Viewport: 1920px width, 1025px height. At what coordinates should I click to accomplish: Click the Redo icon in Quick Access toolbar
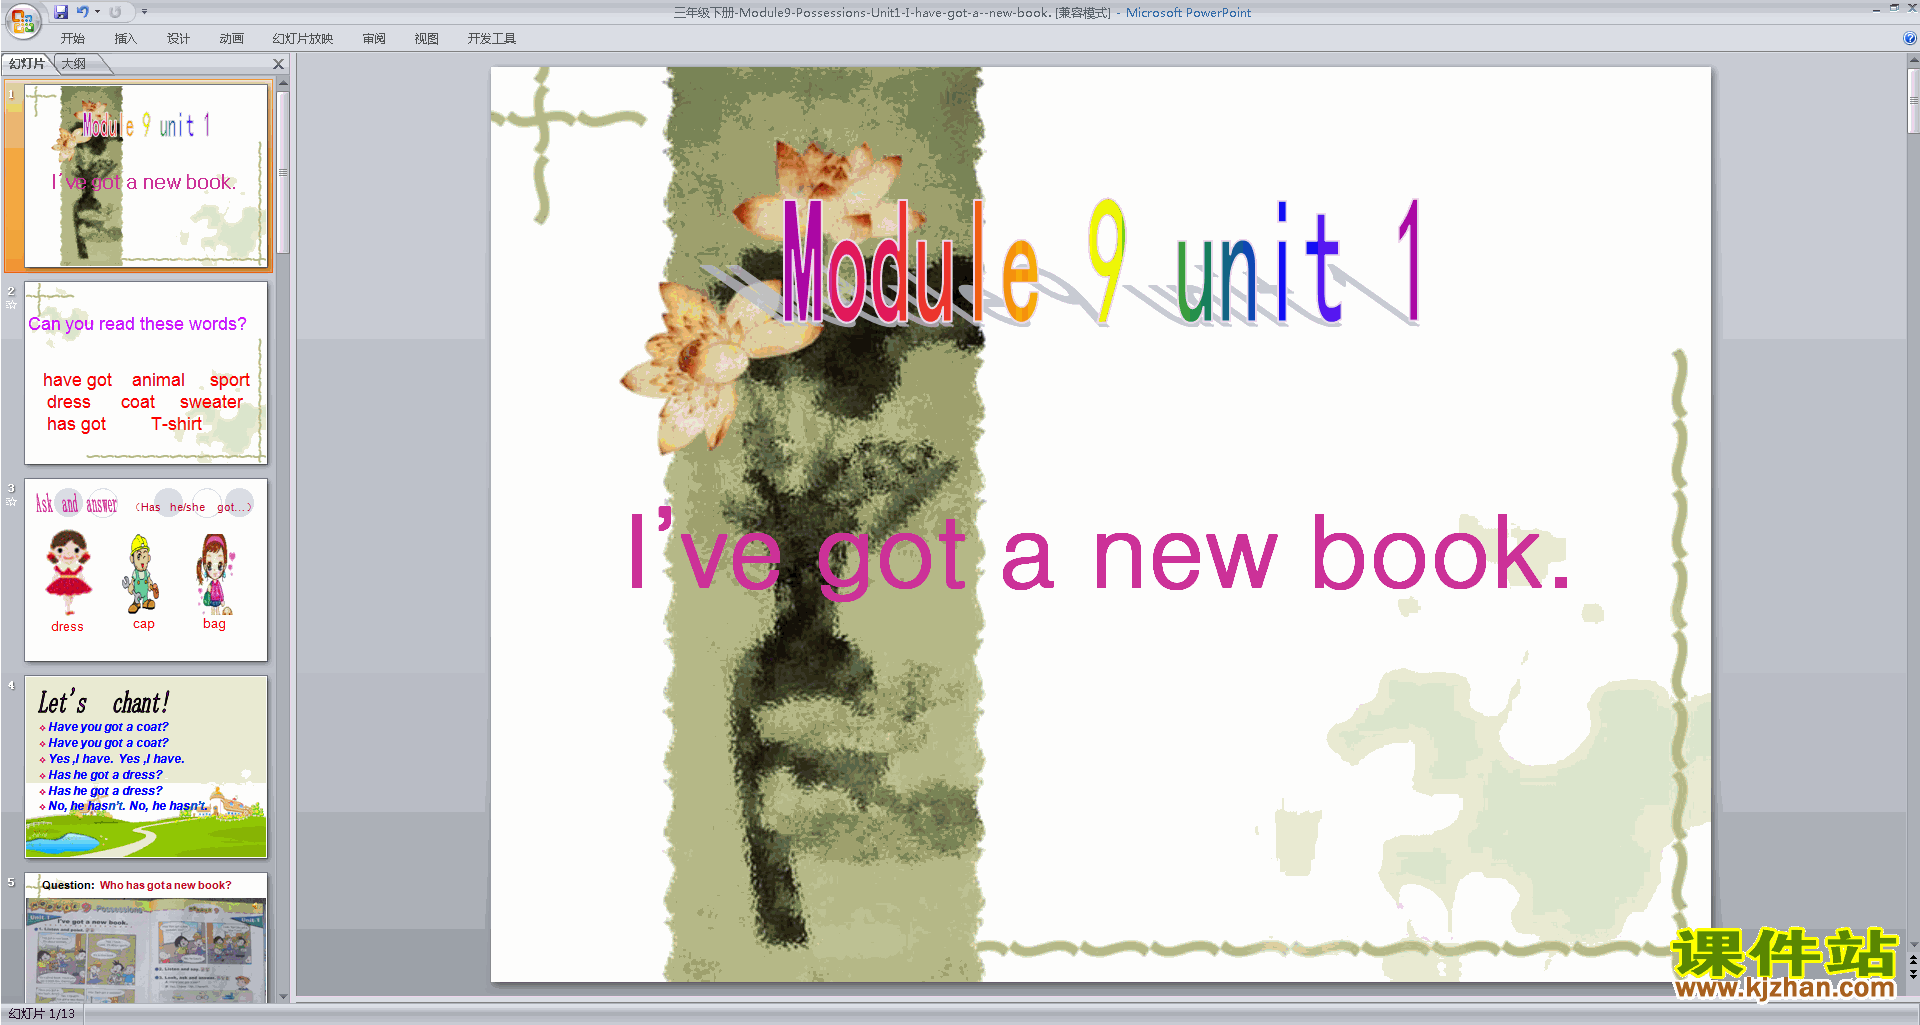pyautogui.click(x=115, y=12)
